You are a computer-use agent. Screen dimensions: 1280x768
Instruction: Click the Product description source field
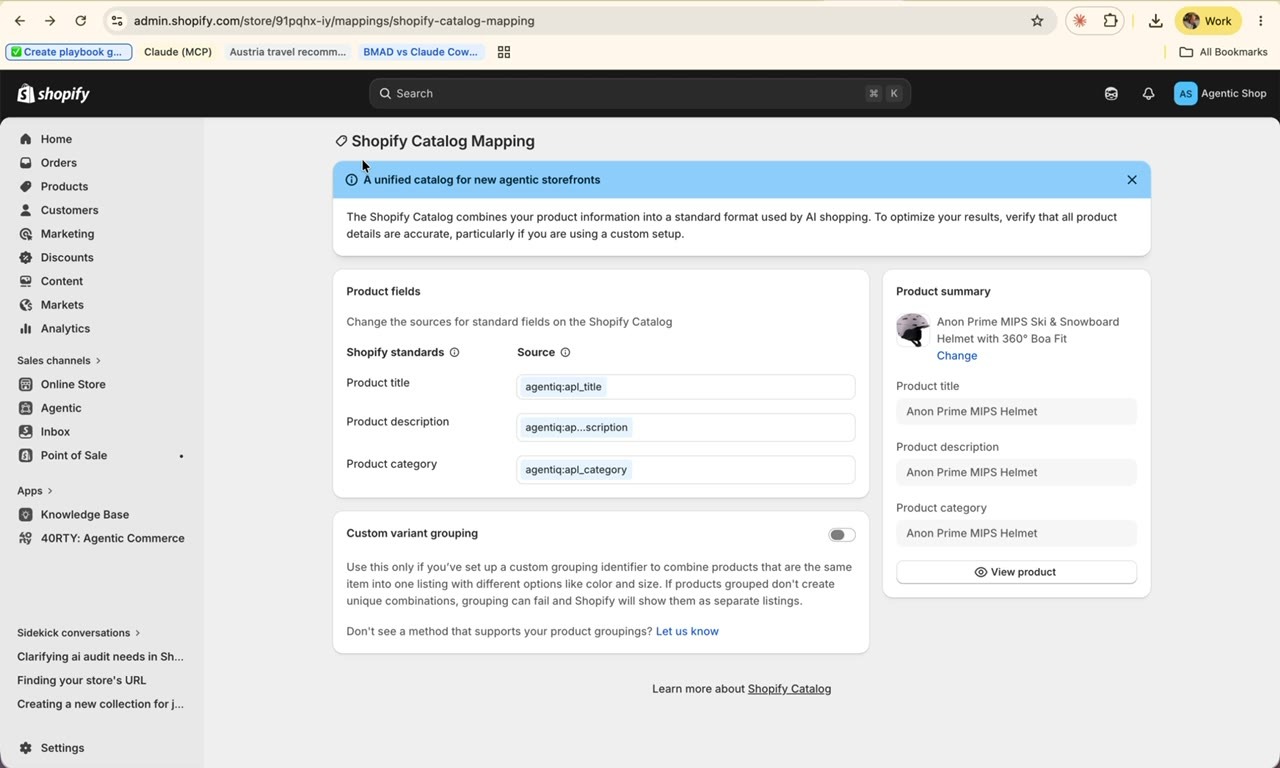[x=685, y=427]
